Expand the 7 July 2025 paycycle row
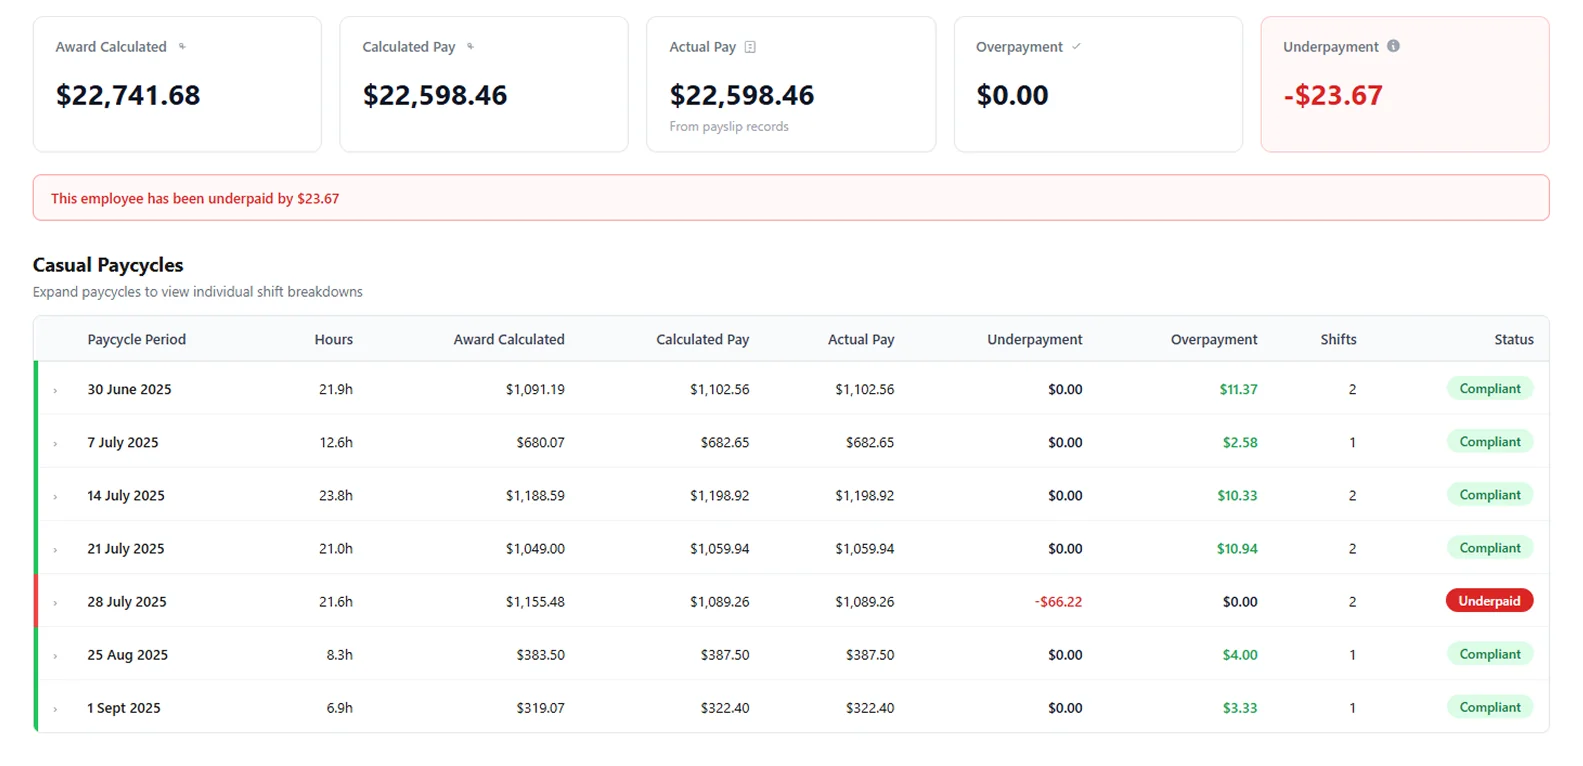Image resolution: width=1583 pixels, height=766 pixels. coord(55,443)
